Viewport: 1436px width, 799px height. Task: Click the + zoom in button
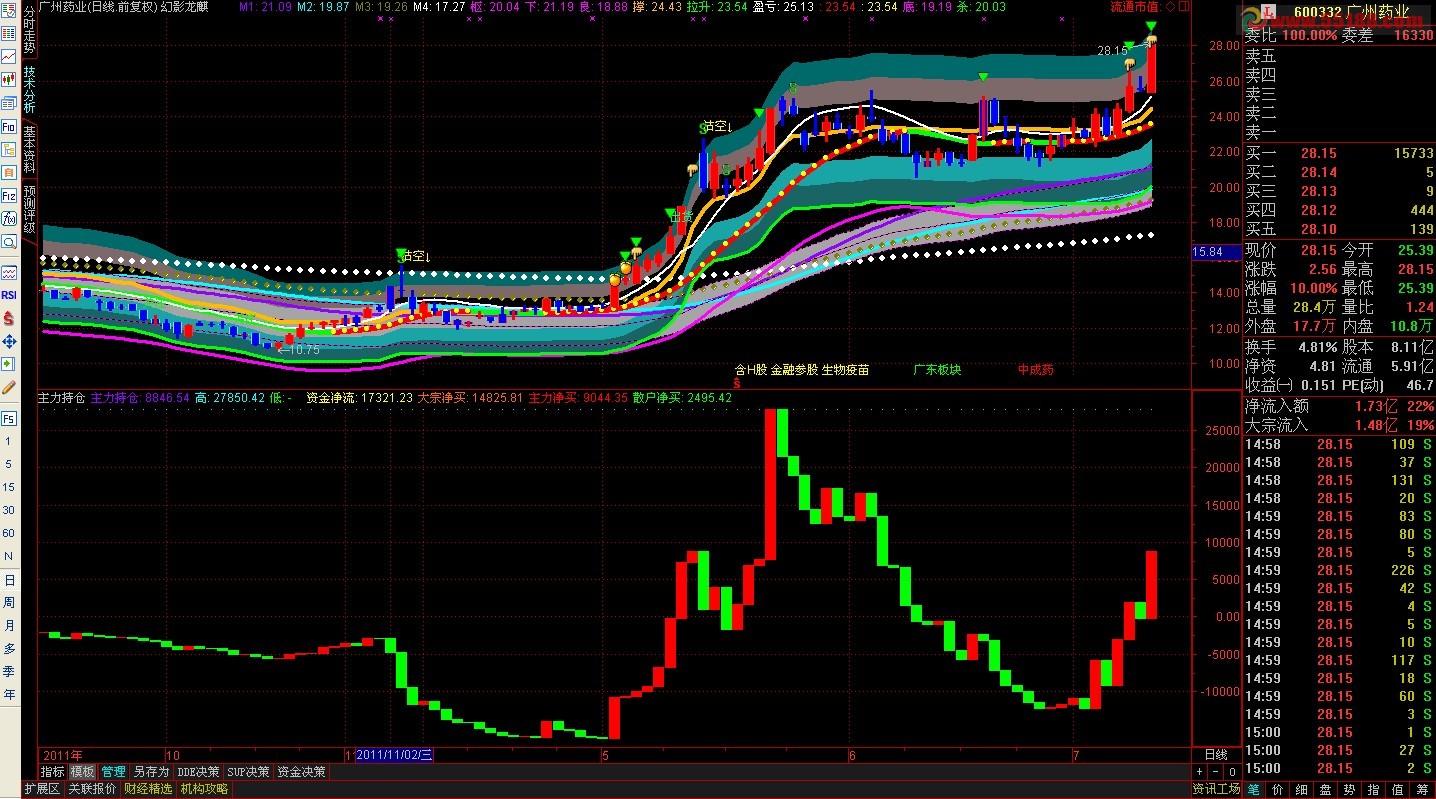pos(1199,772)
